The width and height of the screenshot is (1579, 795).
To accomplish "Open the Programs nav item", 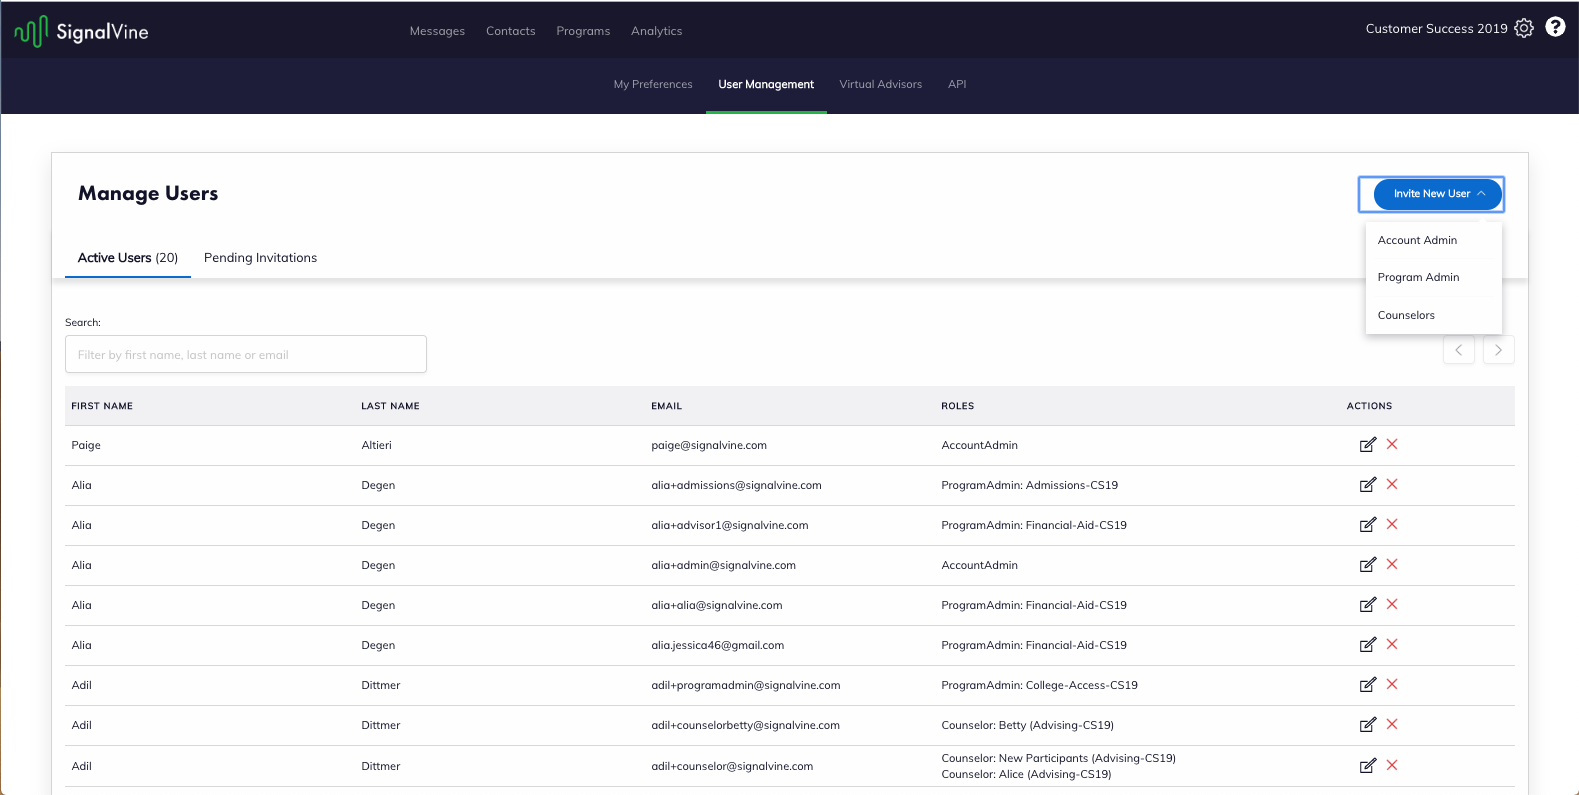I will pyautogui.click(x=583, y=31).
